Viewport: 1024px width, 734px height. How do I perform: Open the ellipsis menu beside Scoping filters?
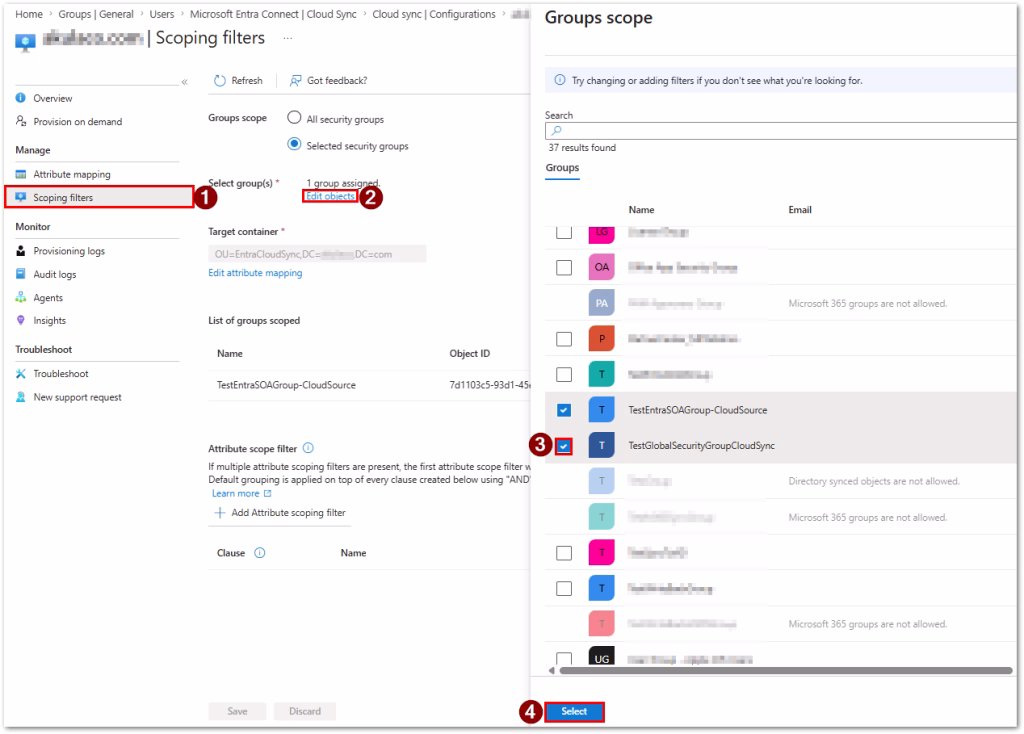pyautogui.click(x=289, y=38)
